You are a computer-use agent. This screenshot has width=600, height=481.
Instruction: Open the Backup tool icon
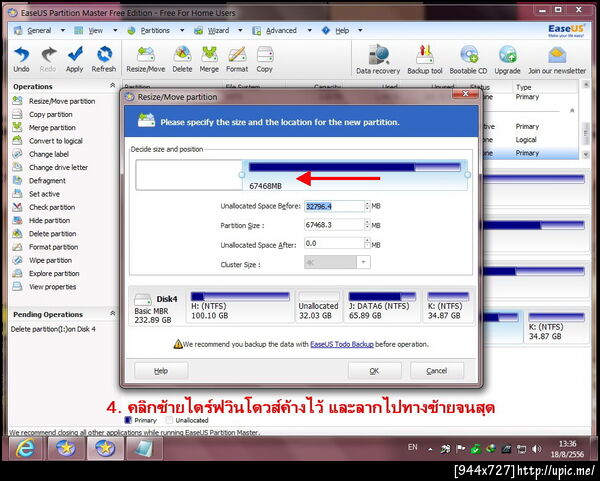425,60
